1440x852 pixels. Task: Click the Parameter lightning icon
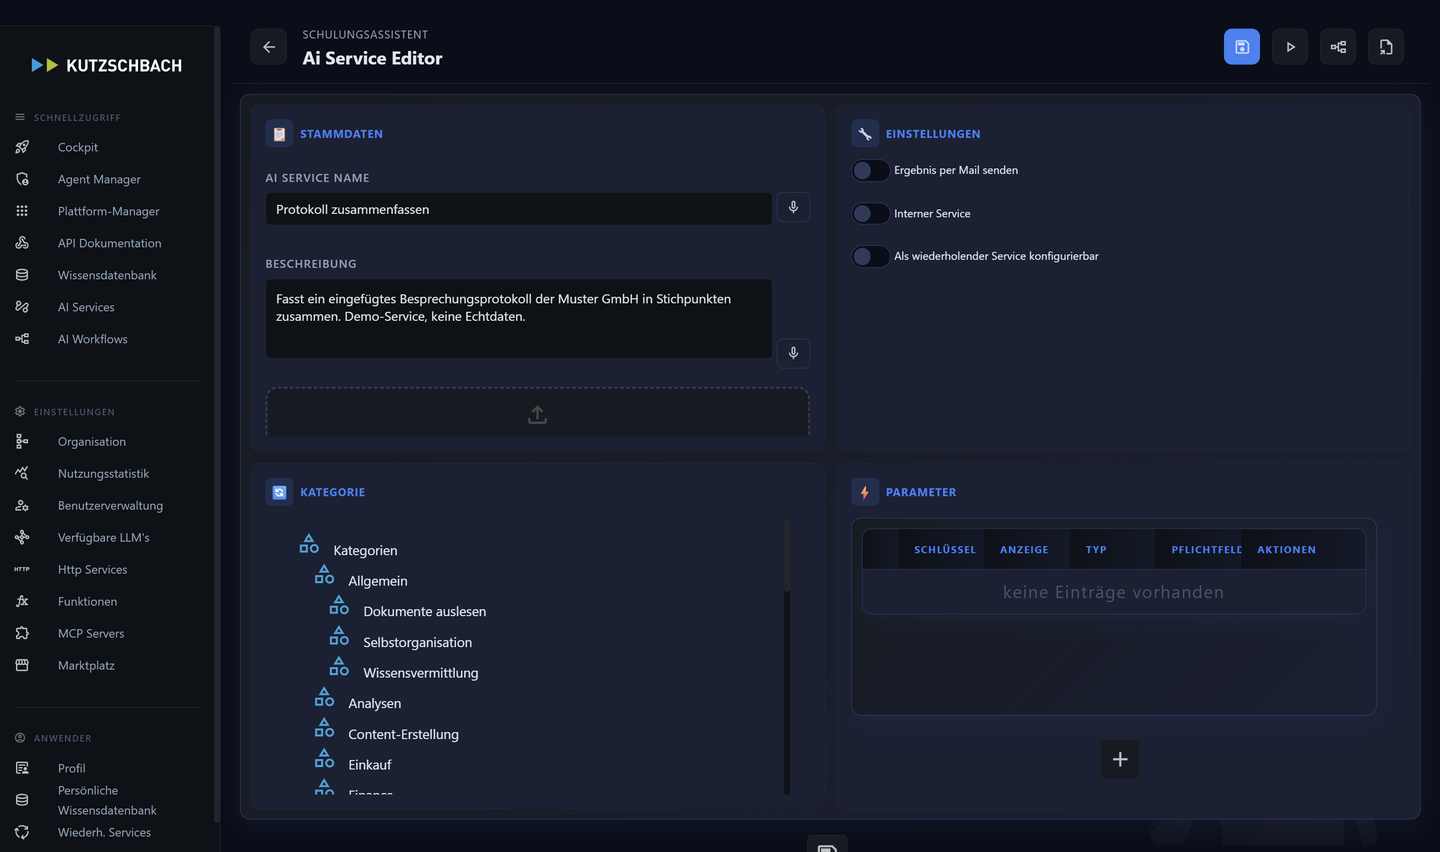point(865,492)
